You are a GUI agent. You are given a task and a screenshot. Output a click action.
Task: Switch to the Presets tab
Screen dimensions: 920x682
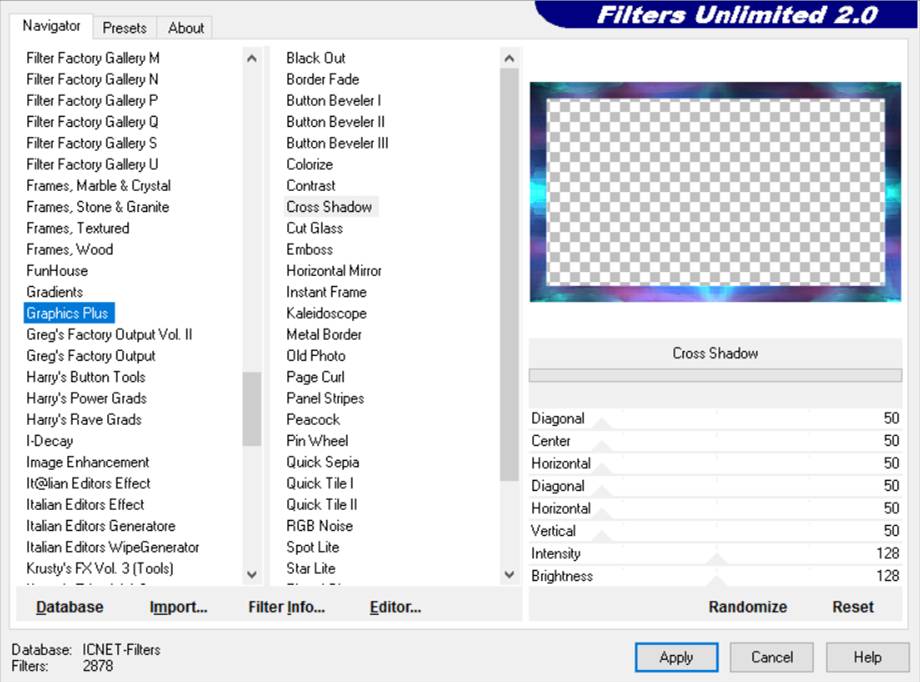click(x=124, y=28)
